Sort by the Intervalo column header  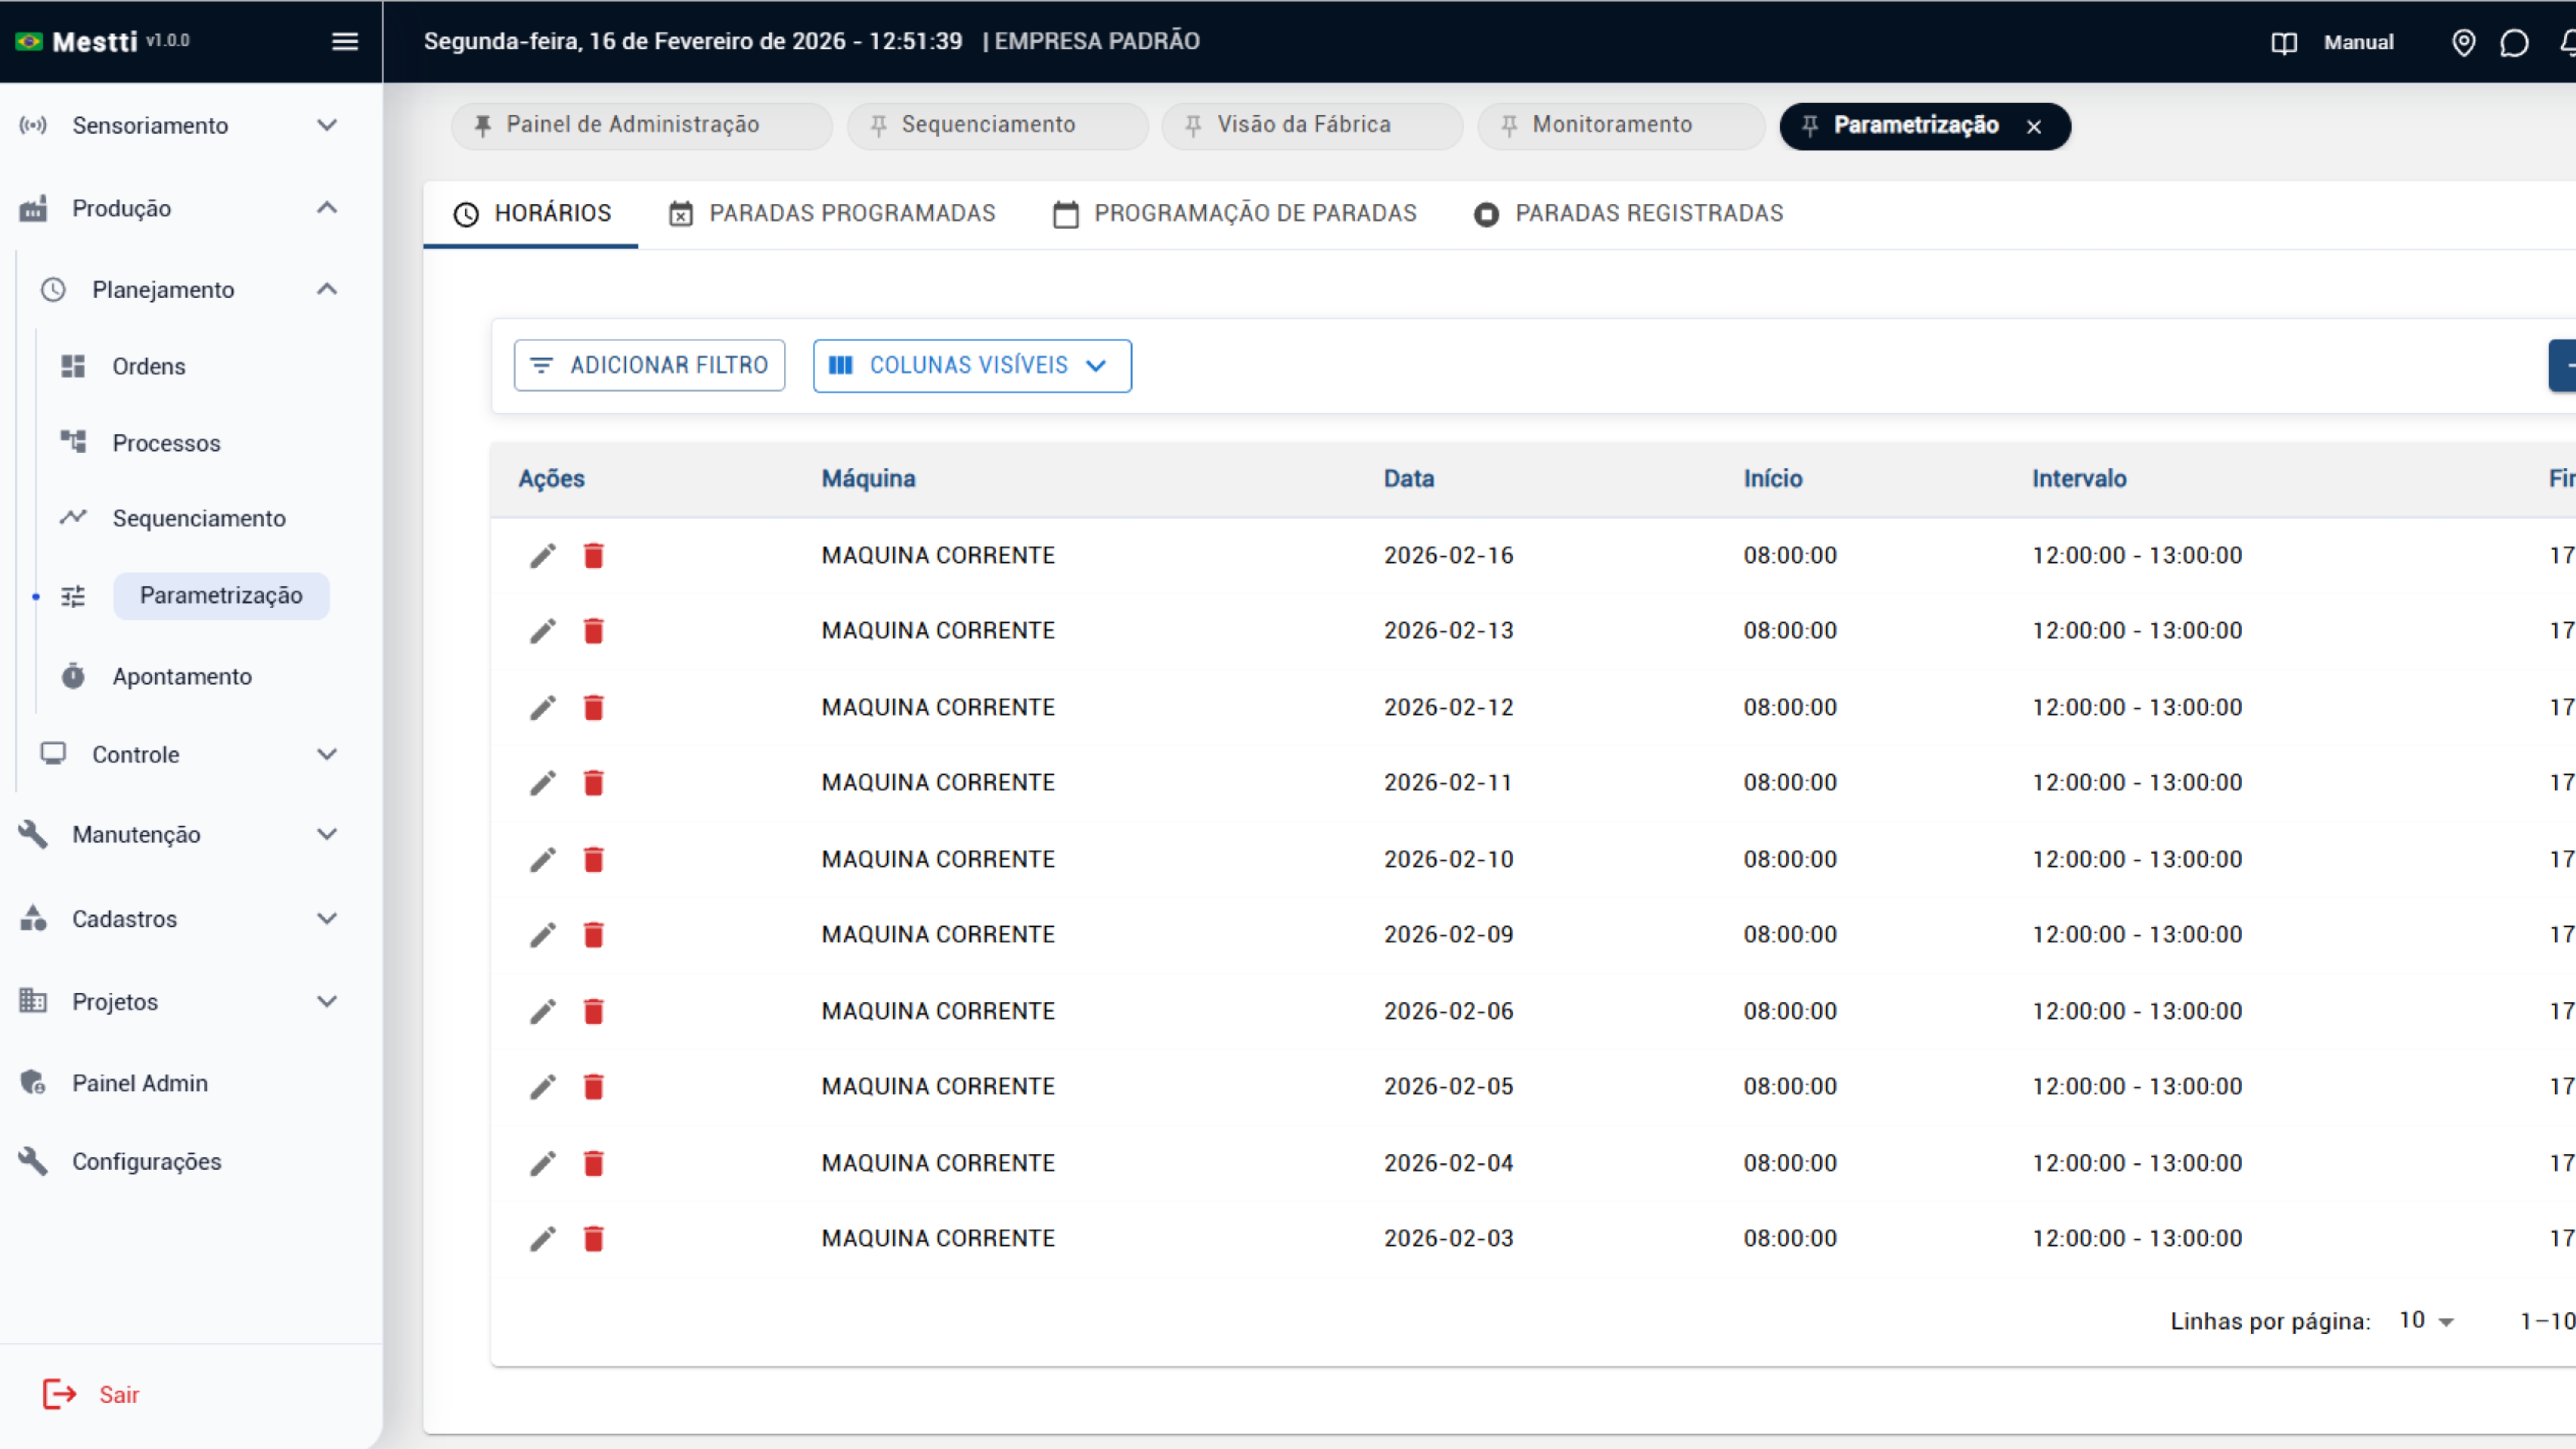point(2079,479)
